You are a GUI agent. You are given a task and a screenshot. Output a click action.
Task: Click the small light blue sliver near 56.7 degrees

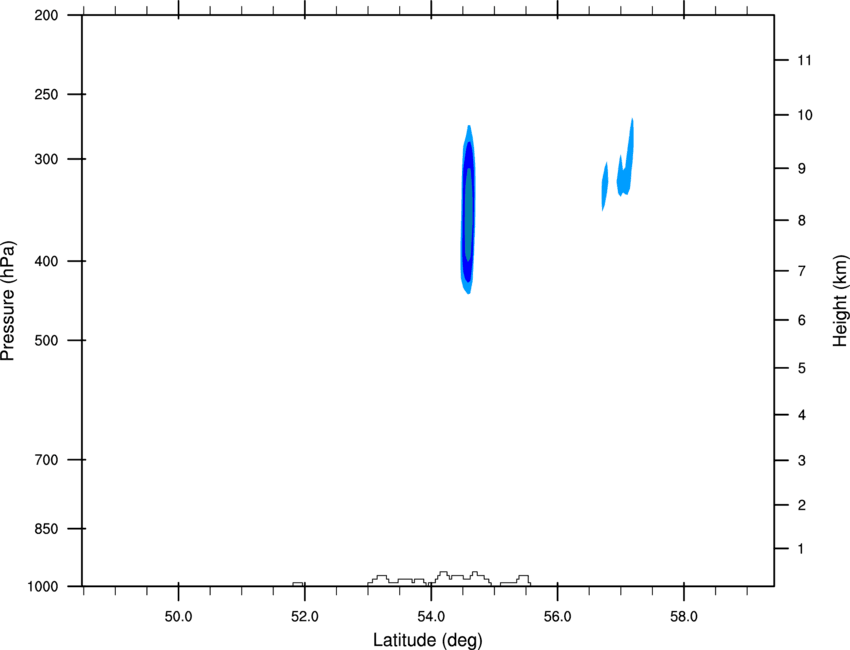(x=604, y=186)
